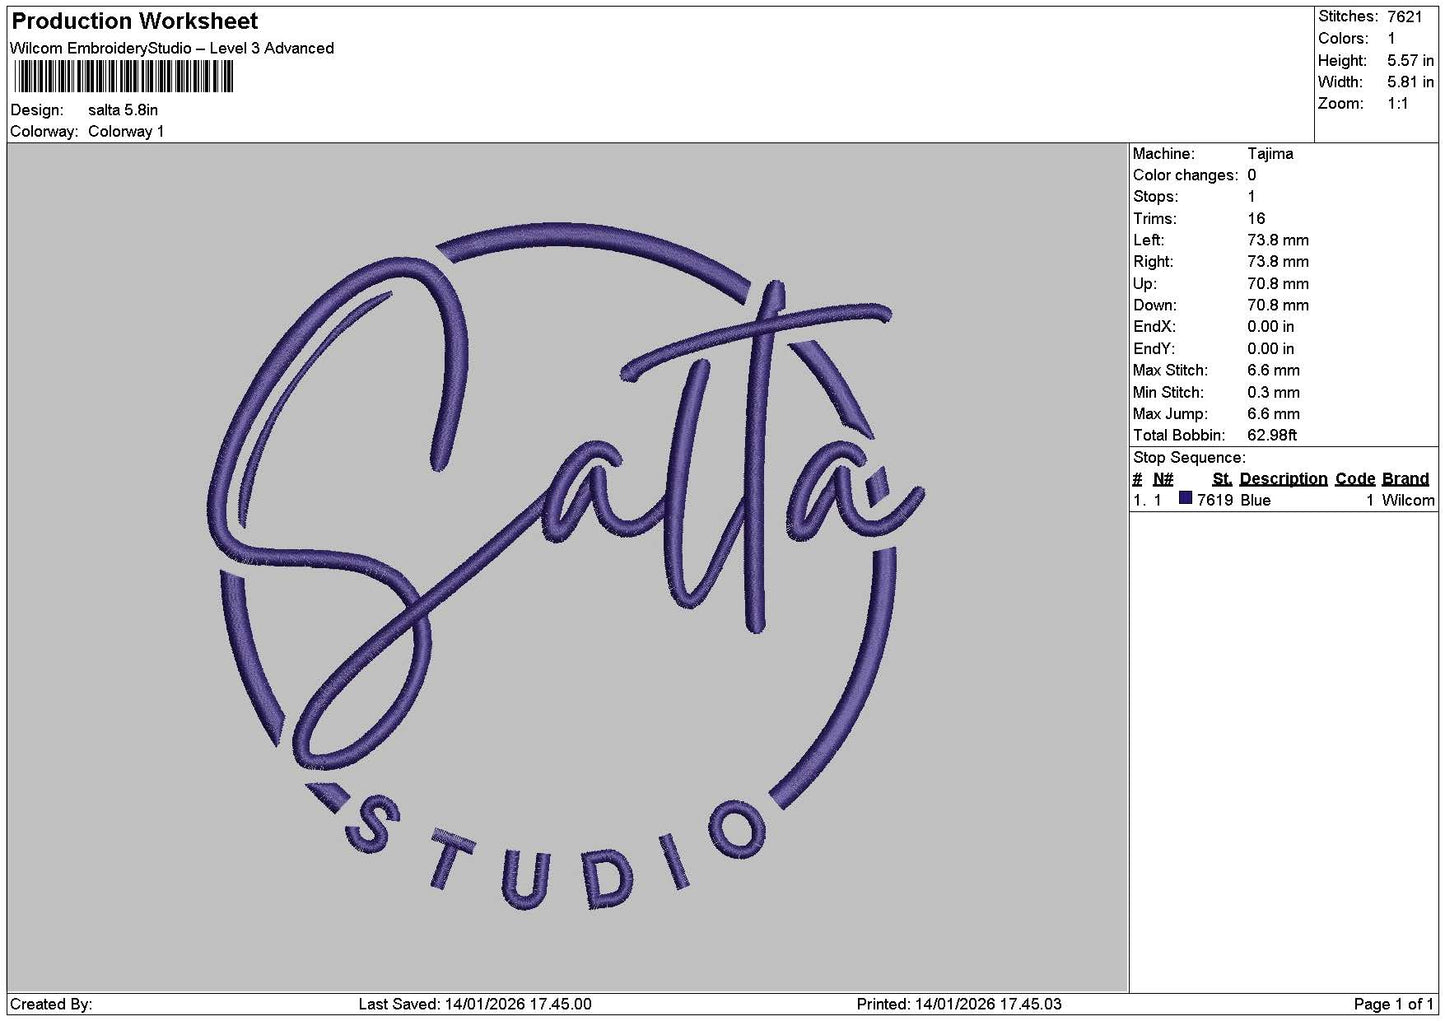Click the width value '5.81 in'

[1410, 83]
